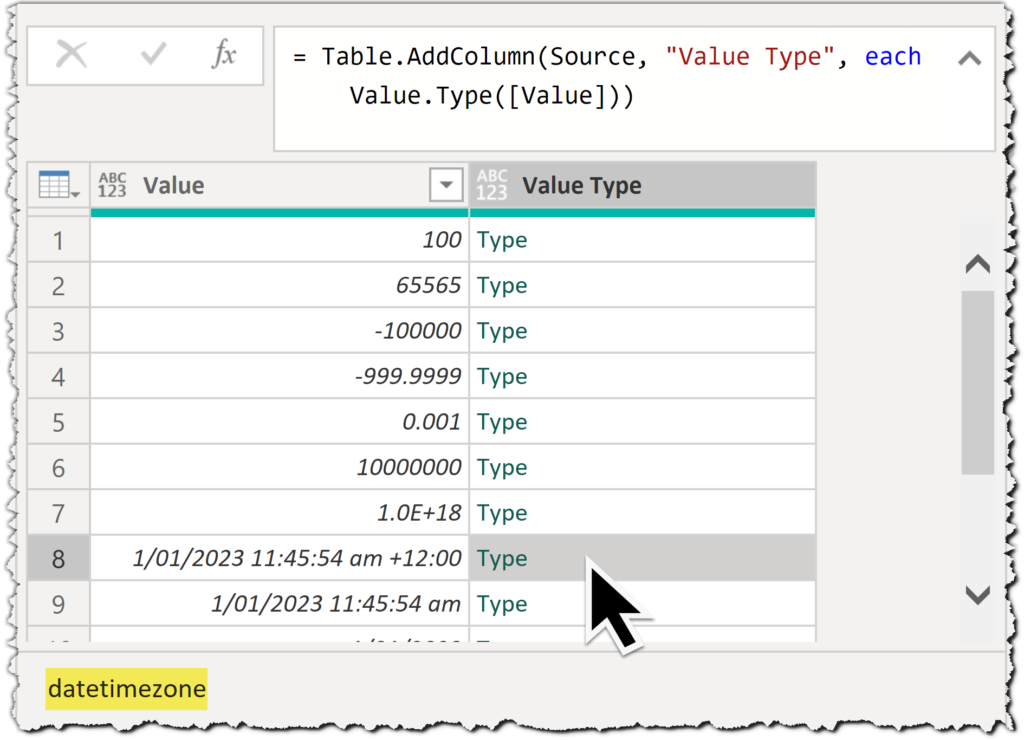Change data type icon of Value Type column
The width and height of the screenshot is (1024, 740).
tap(492, 185)
